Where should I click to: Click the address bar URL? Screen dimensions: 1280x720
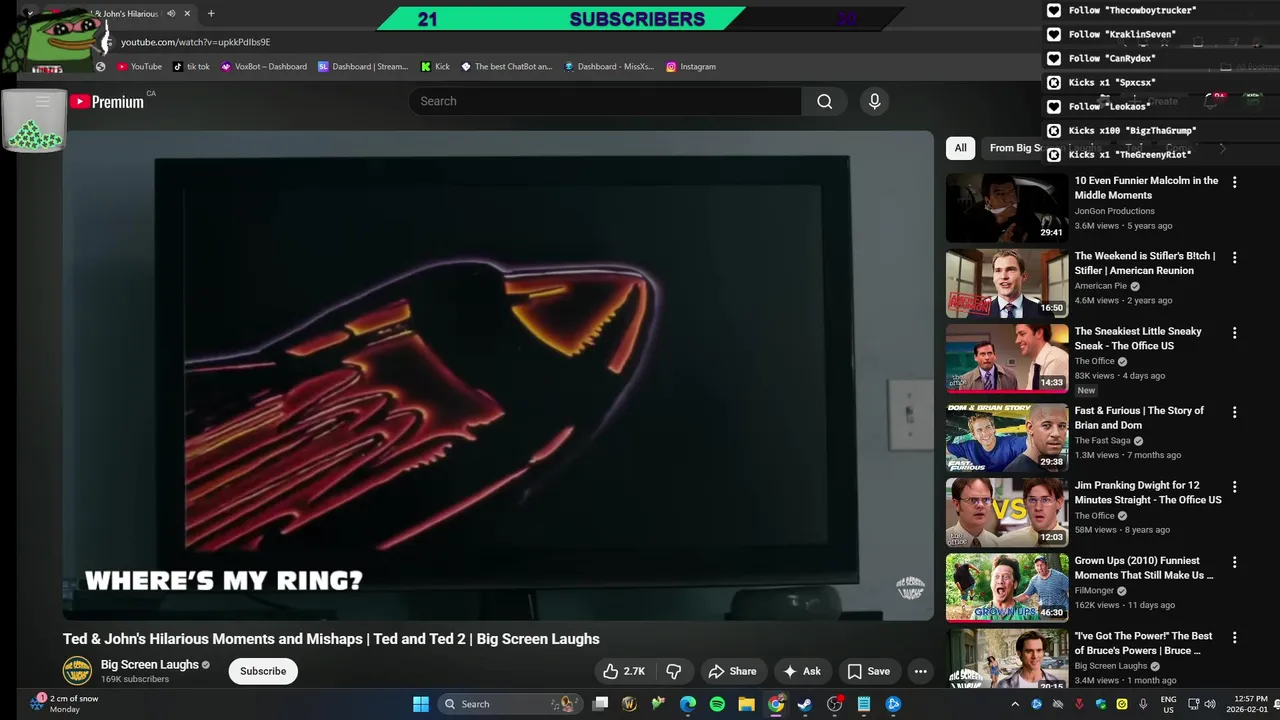point(196,42)
